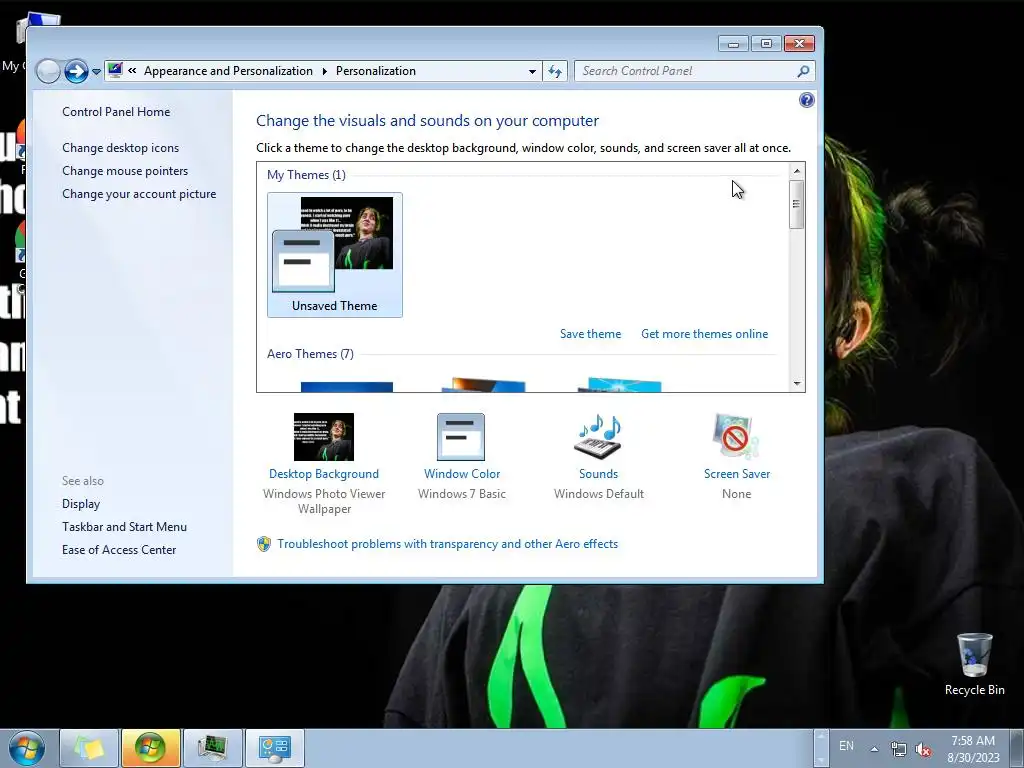Click the Desktop Background text link

(324, 473)
